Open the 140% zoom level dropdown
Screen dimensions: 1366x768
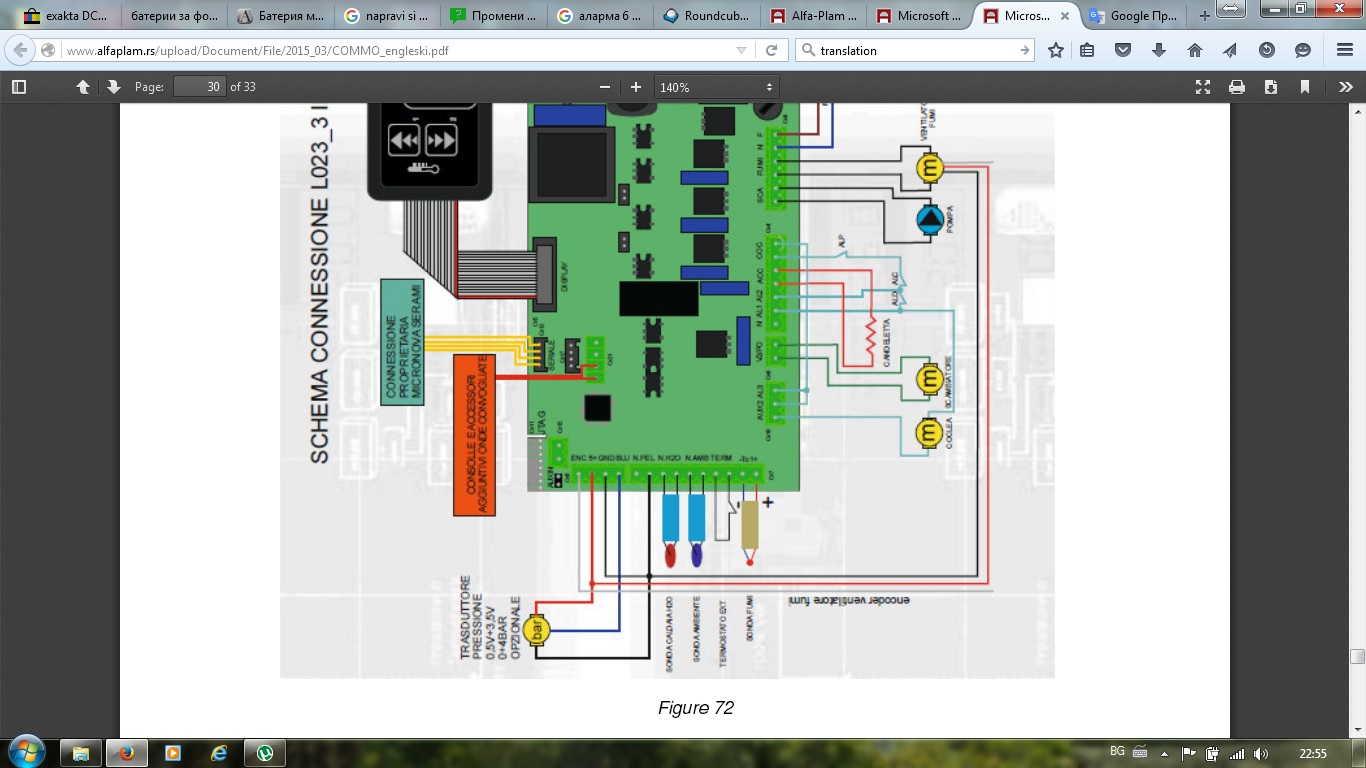(x=716, y=87)
